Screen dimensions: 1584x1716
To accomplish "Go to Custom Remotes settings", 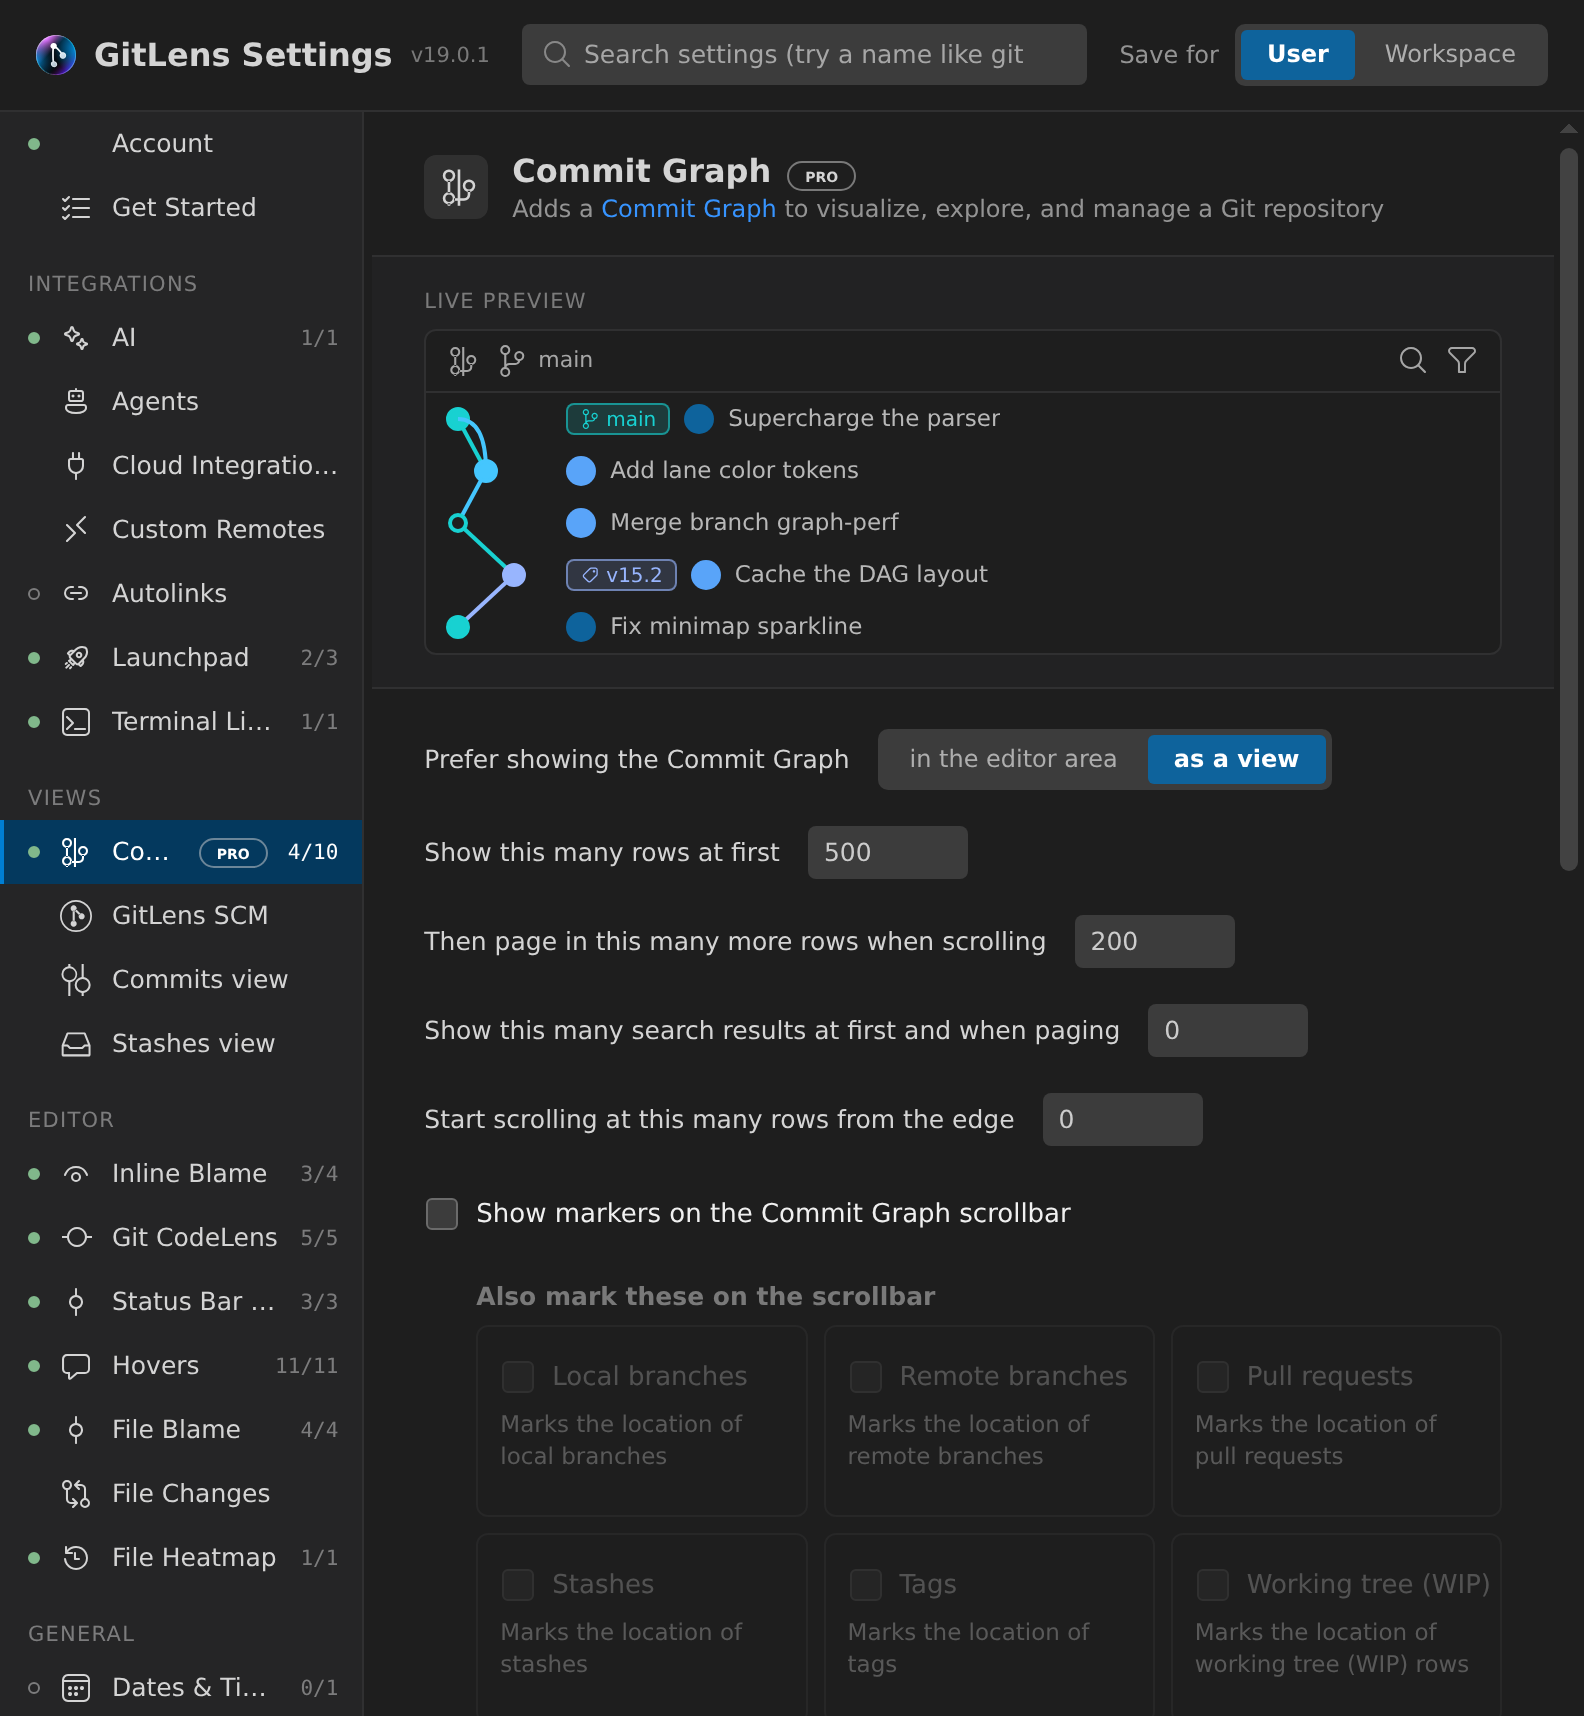I will 182,530.
